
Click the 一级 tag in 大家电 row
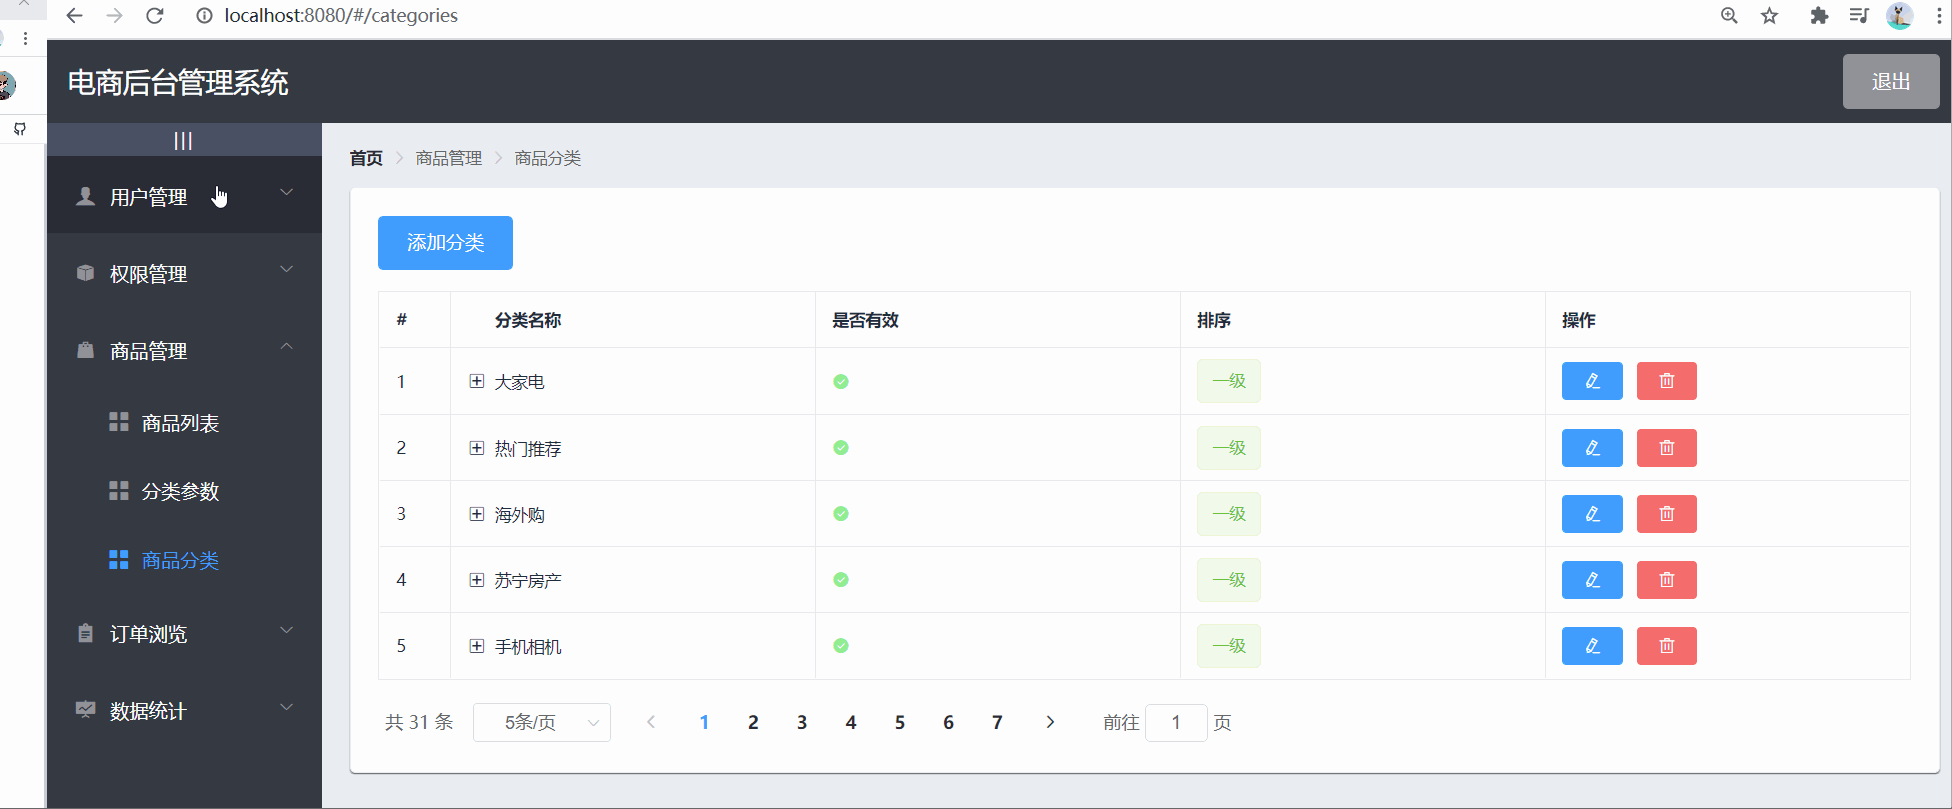click(1229, 381)
